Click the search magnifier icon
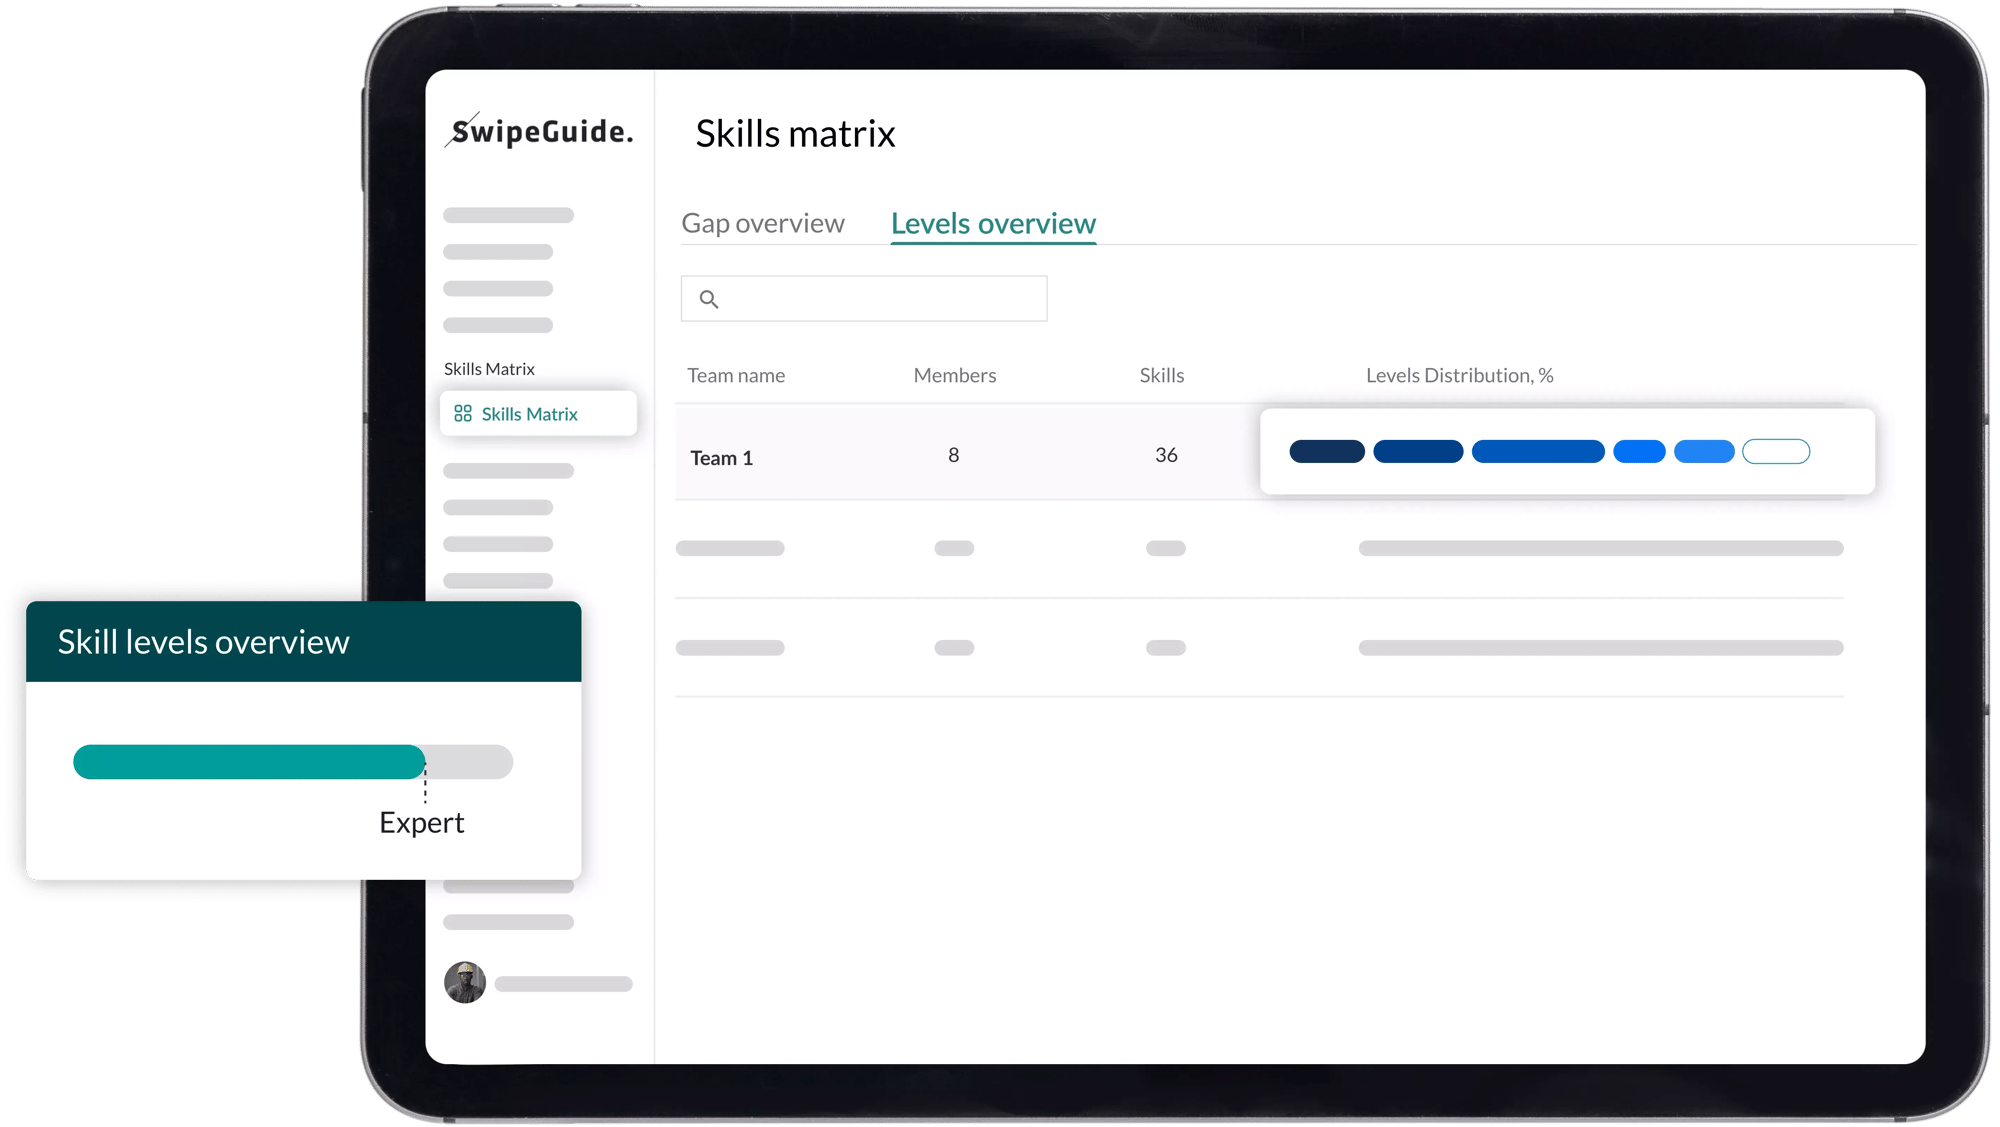The image size is (2000, 1127). click(709, 299)
